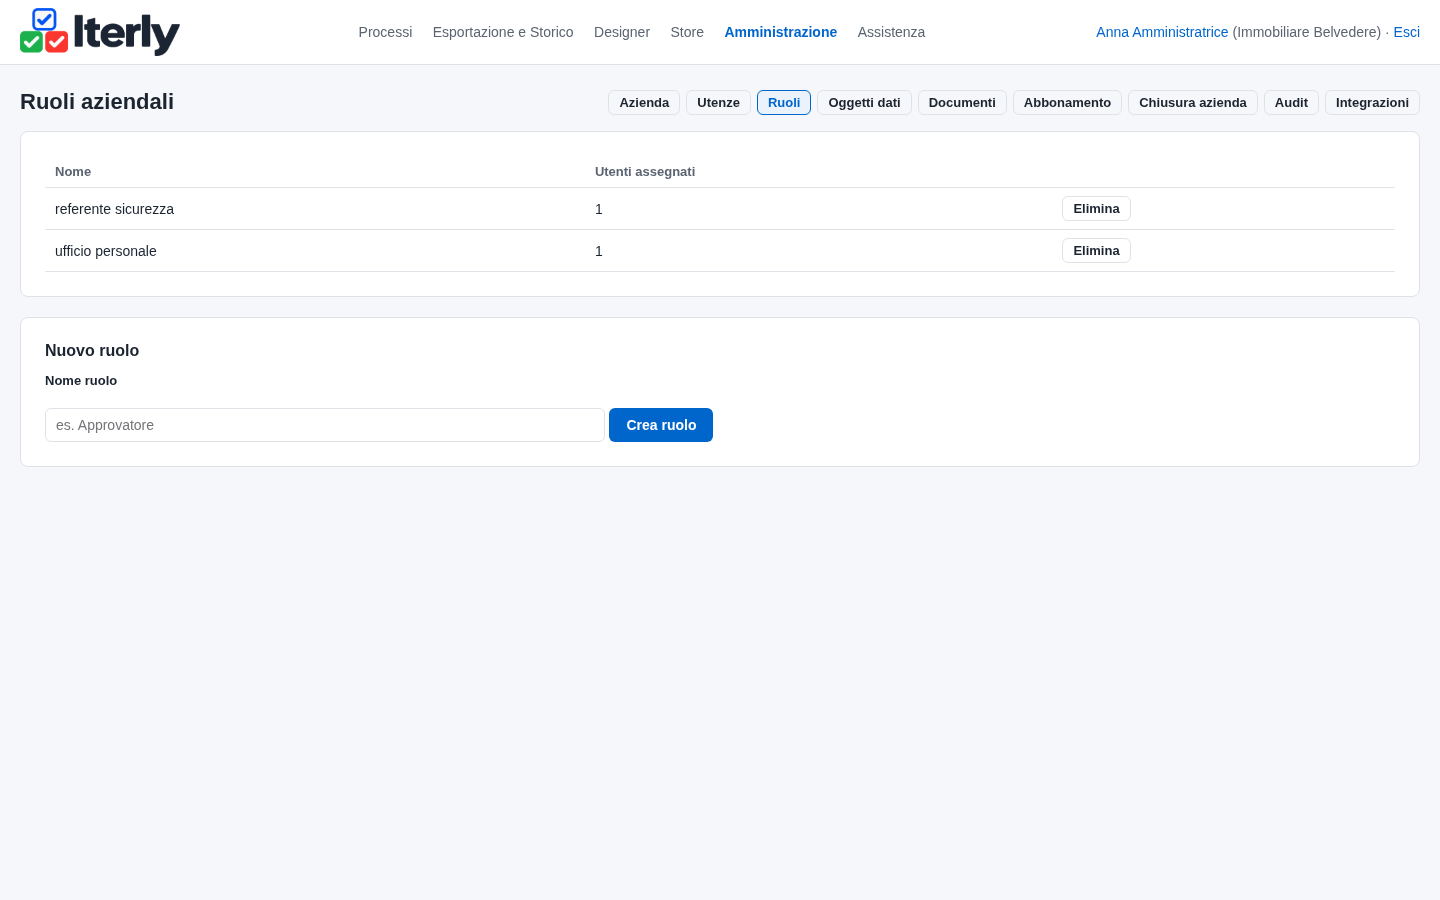Open the Abbonamento tab
The width and height of the screenshot is (1440, 900).
pyautogui.click(x=1067, y=103)
